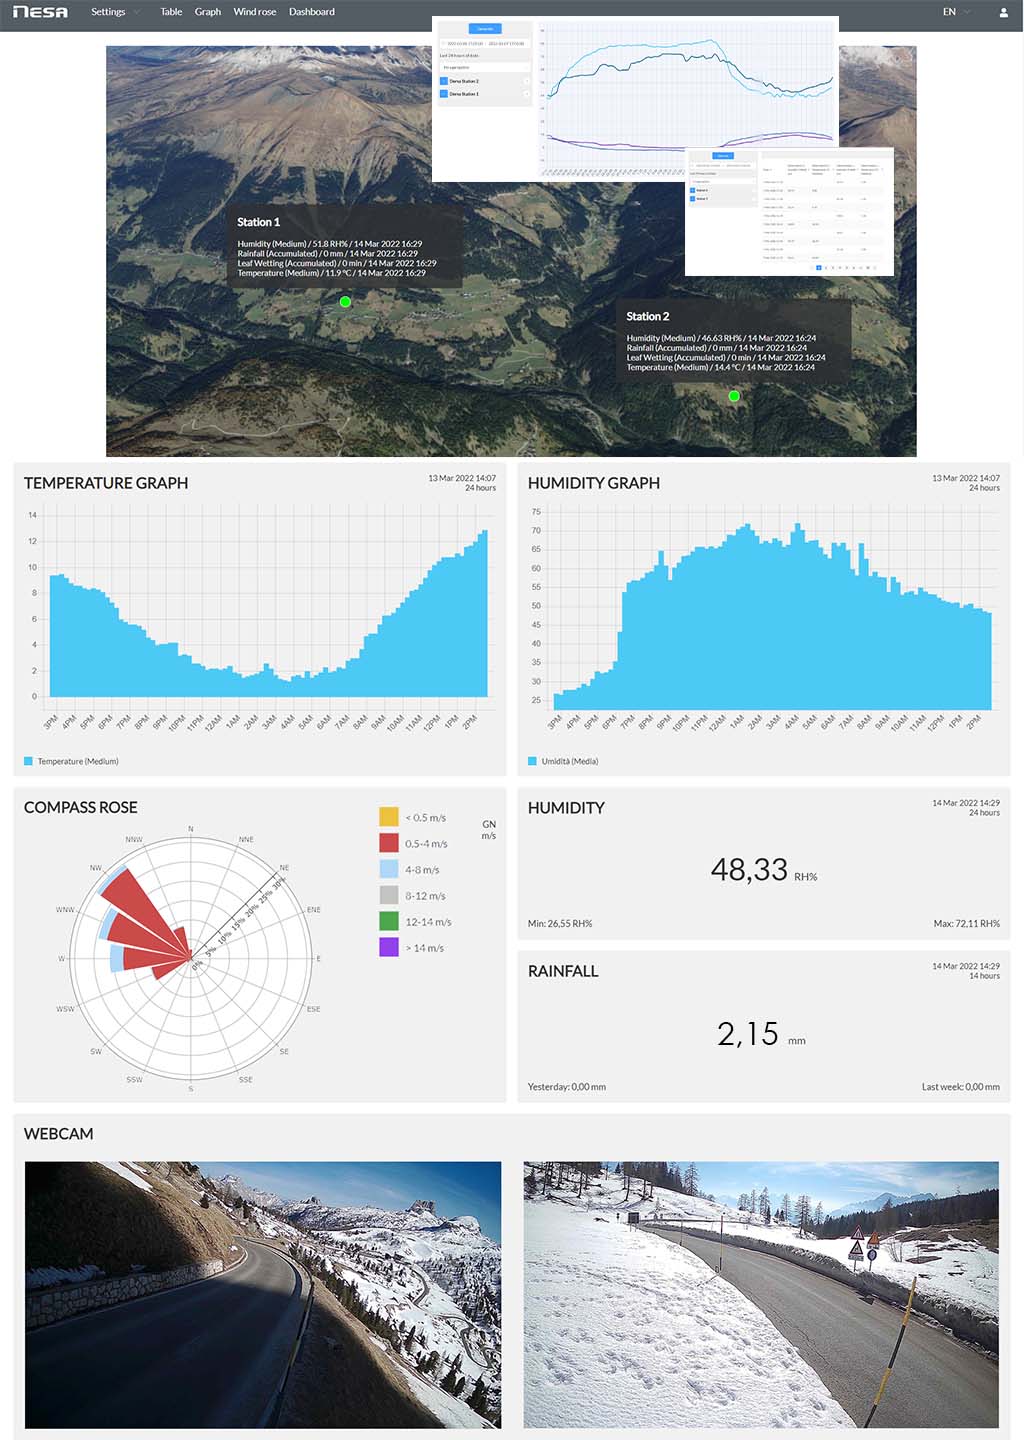Open the left webcam road image
This screenshot has width=1024, height=1440.
coord(263,1294)
